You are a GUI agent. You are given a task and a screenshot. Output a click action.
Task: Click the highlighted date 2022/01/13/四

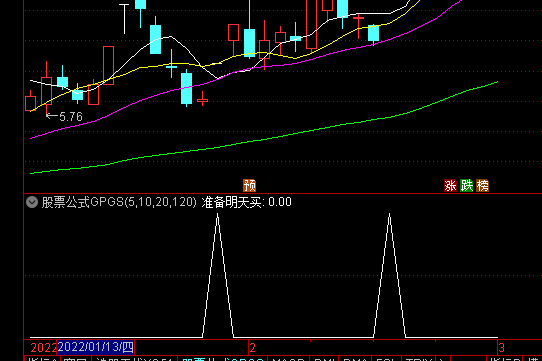point(96,347)
